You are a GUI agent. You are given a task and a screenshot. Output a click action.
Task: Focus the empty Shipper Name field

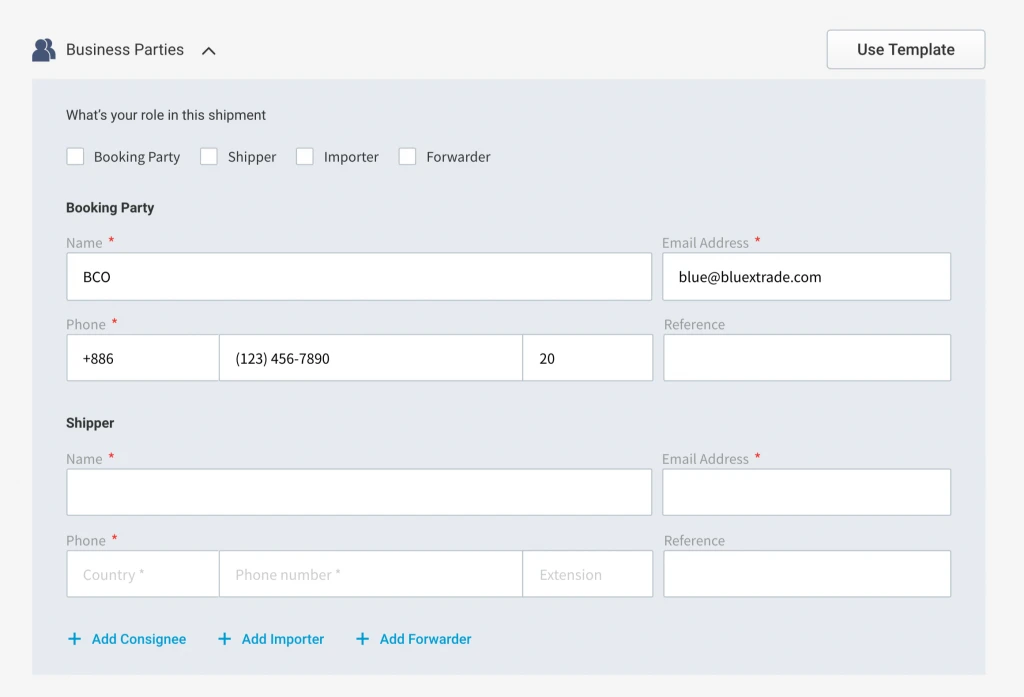coord(359,493)
